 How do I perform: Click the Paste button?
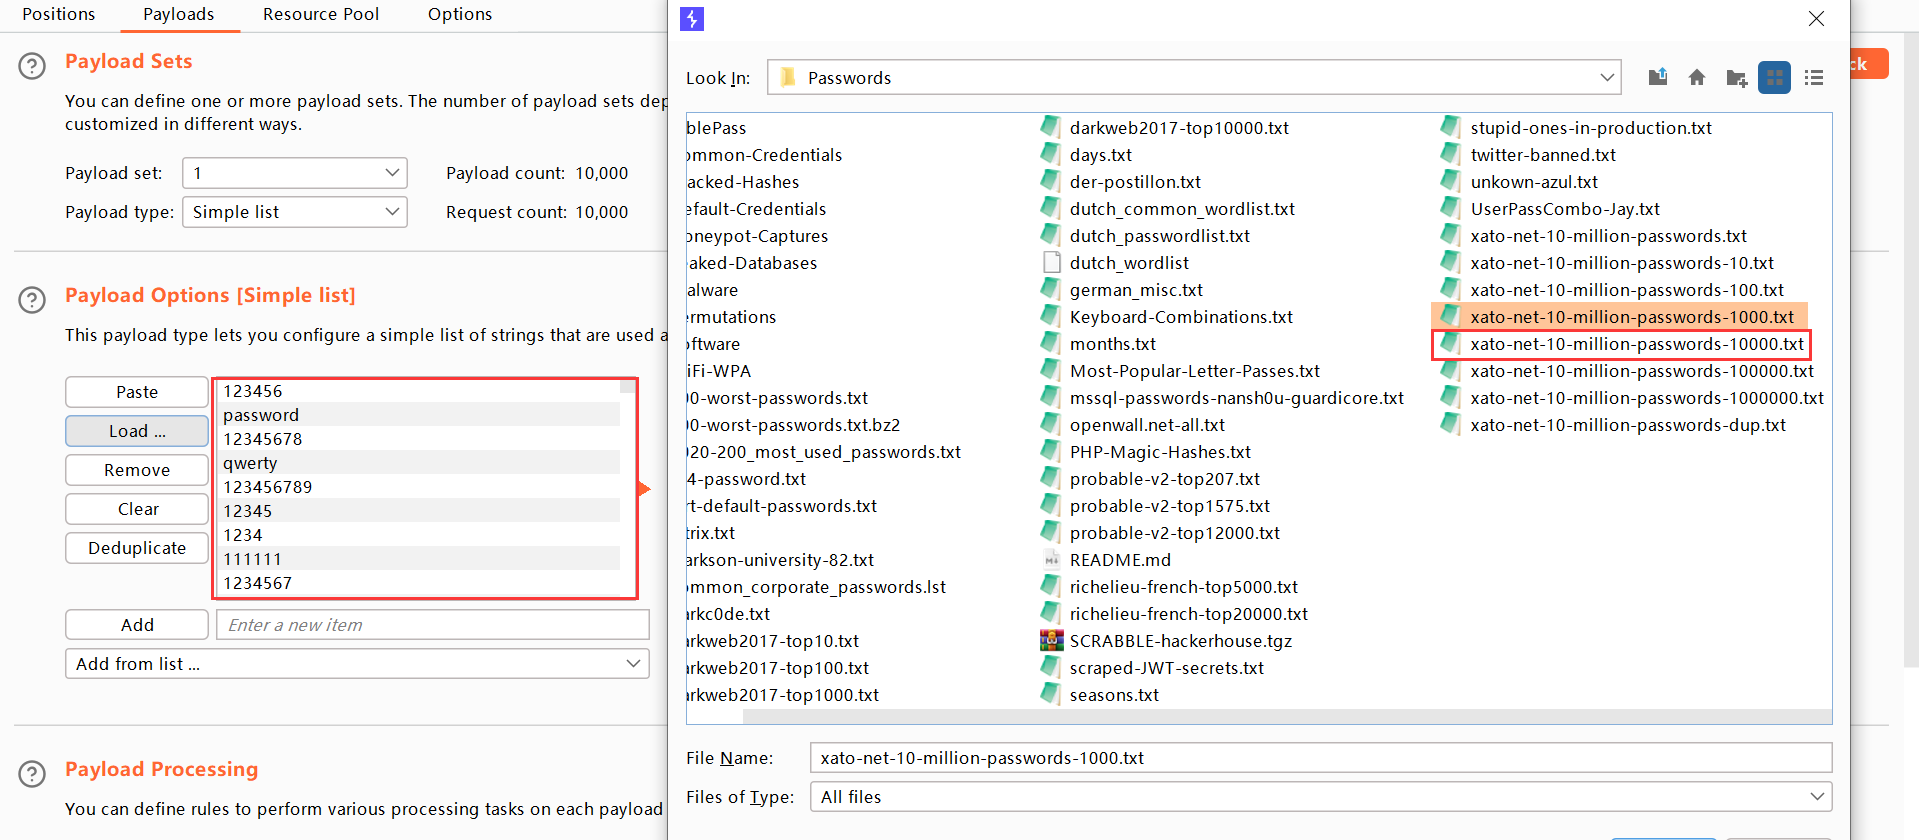pyautogui.click(x=137, y=392)
